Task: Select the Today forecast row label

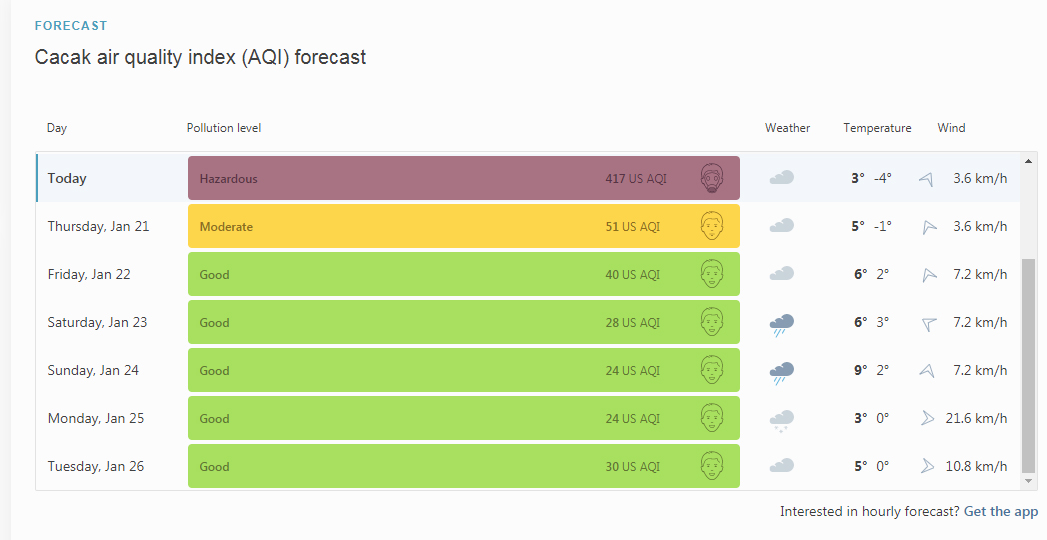Action: 67,178
